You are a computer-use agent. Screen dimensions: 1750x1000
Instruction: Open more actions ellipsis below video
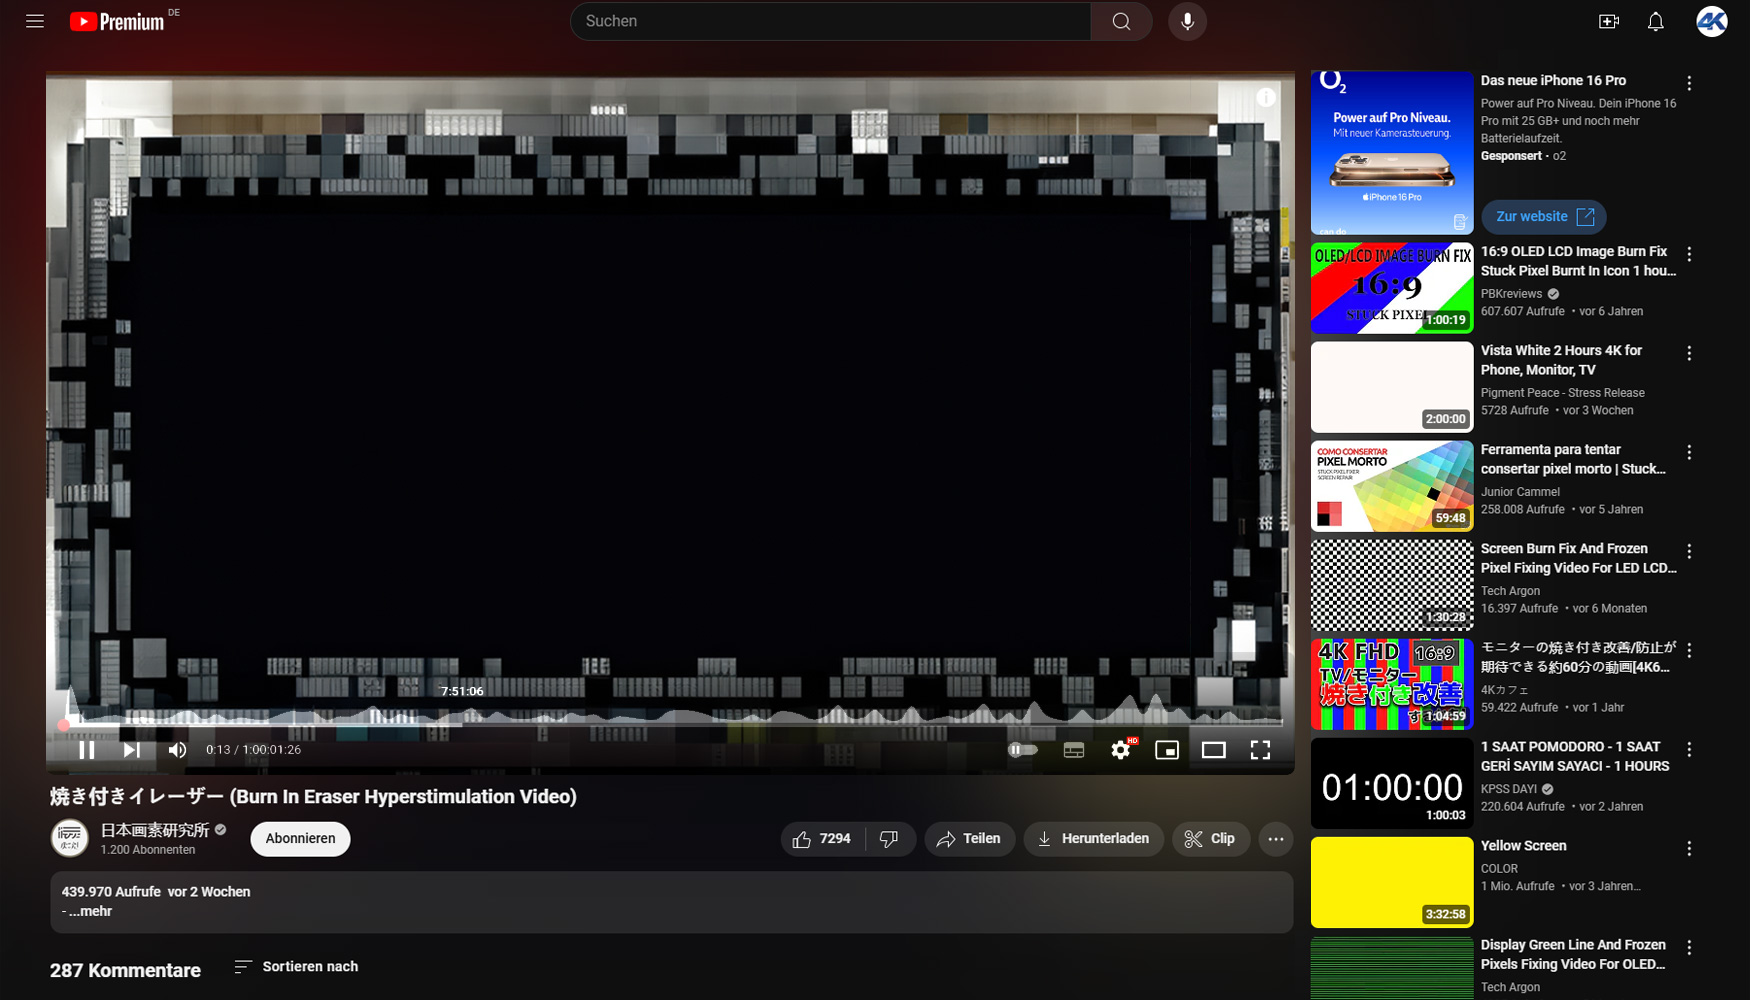[x=1276, y=839]
